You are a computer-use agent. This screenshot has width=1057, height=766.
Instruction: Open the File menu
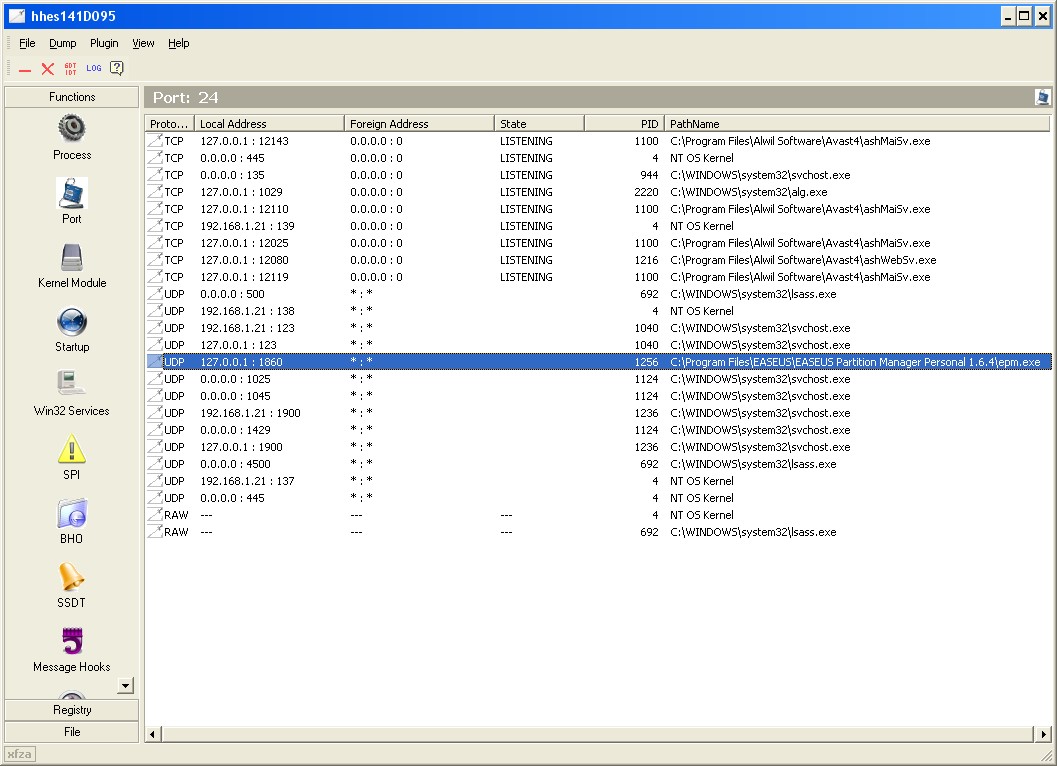coord(27,43)
